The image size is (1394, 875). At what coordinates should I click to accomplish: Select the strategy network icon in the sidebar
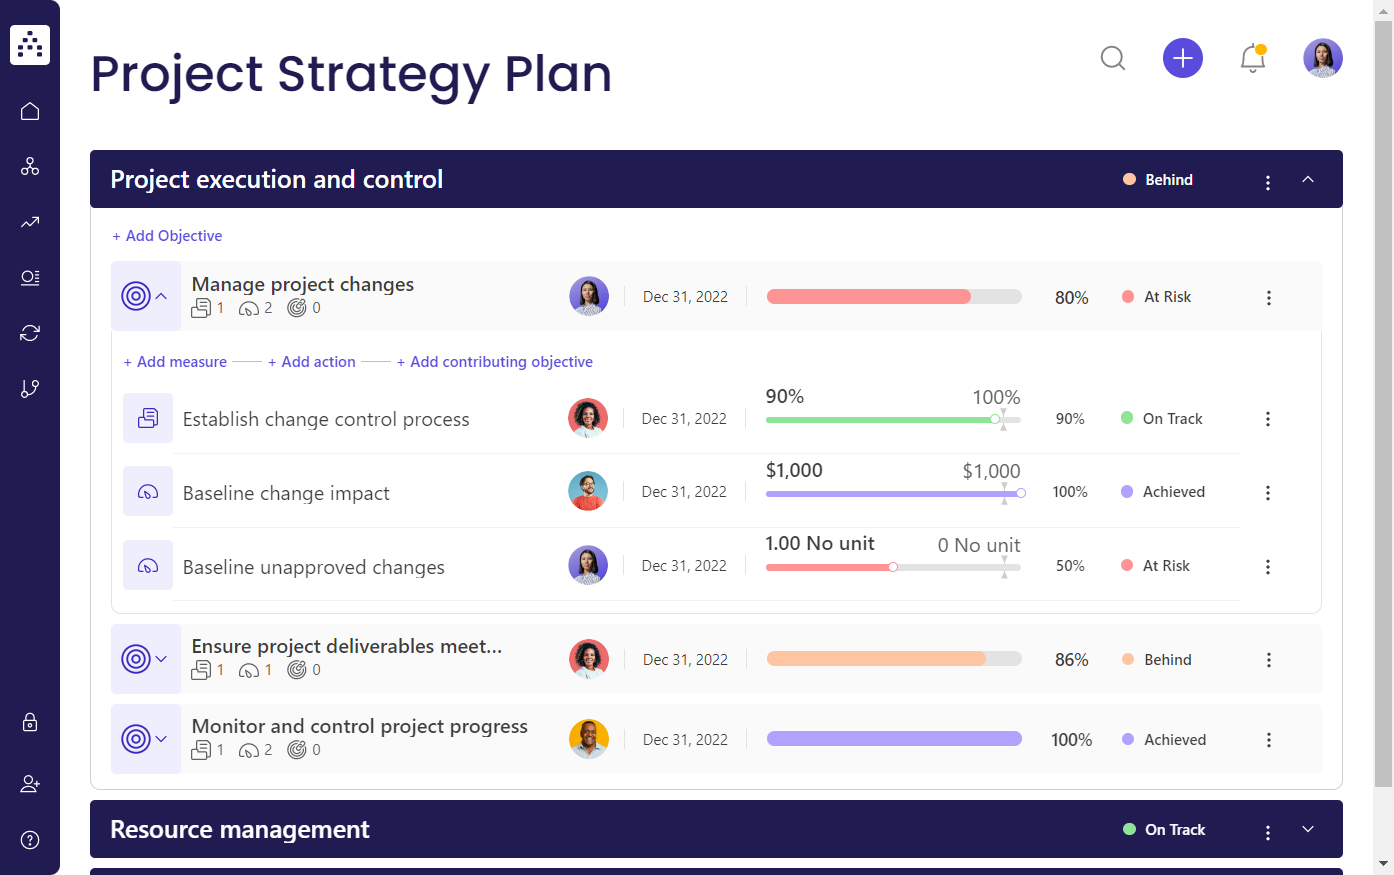point(29,166)
